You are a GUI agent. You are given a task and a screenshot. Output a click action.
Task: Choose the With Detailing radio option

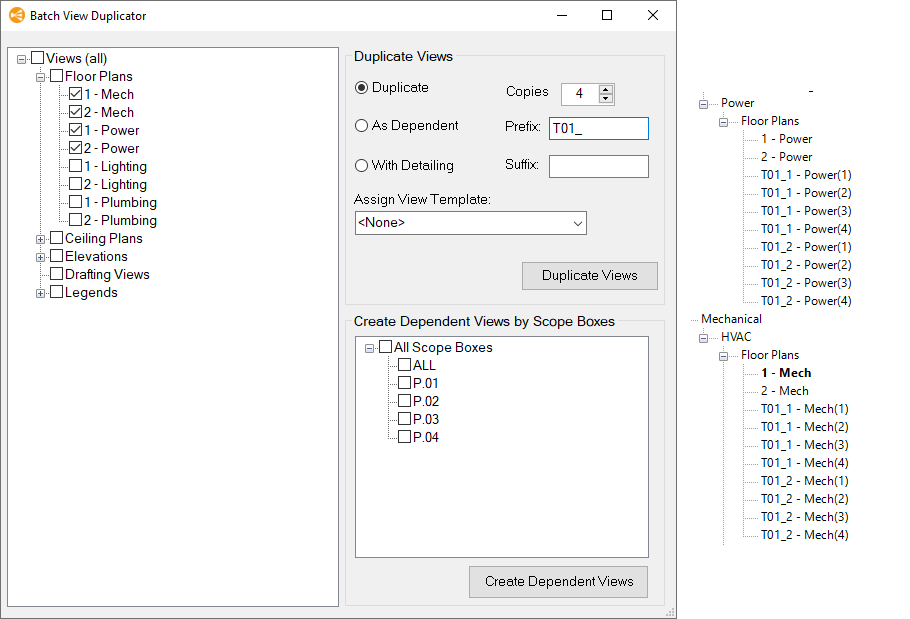click(362, 166)
